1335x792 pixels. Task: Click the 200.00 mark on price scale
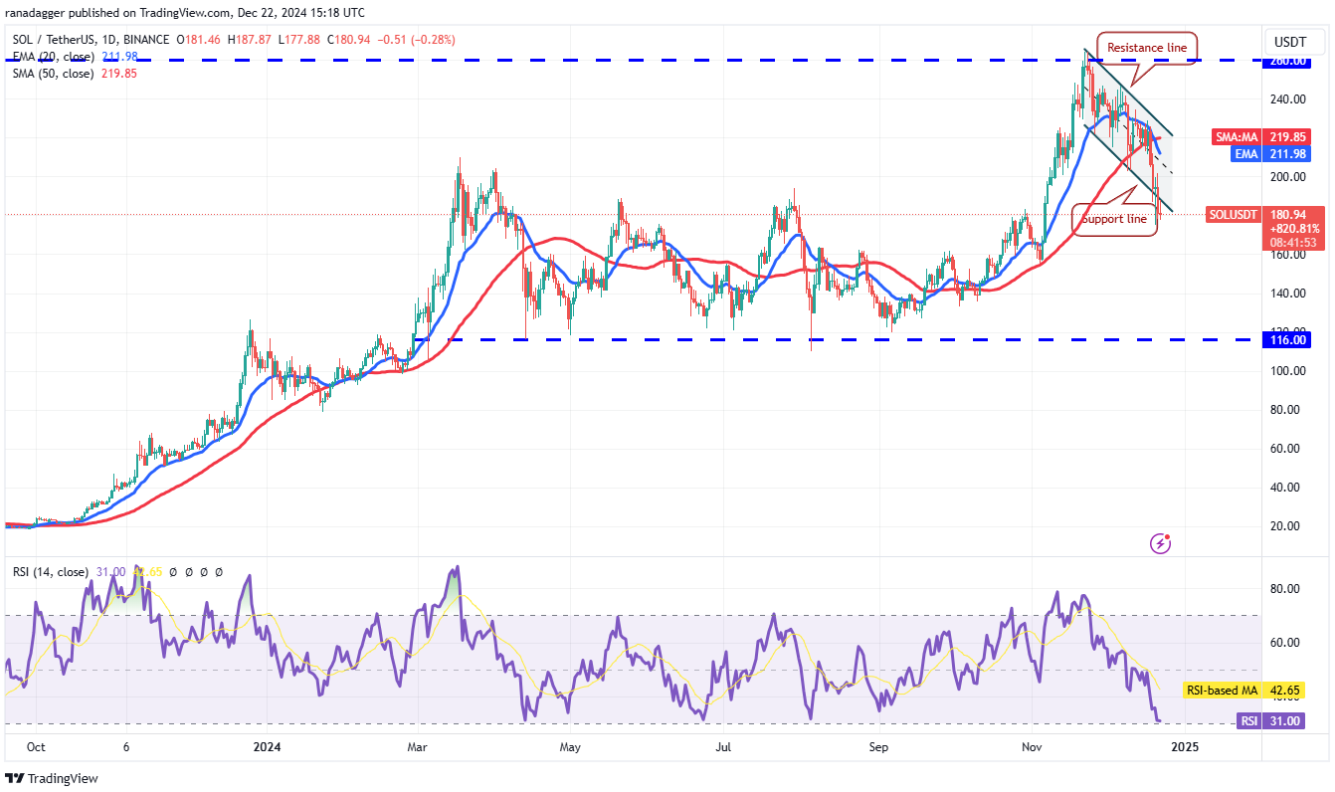pyautogui.click(x=1287, y=177)
